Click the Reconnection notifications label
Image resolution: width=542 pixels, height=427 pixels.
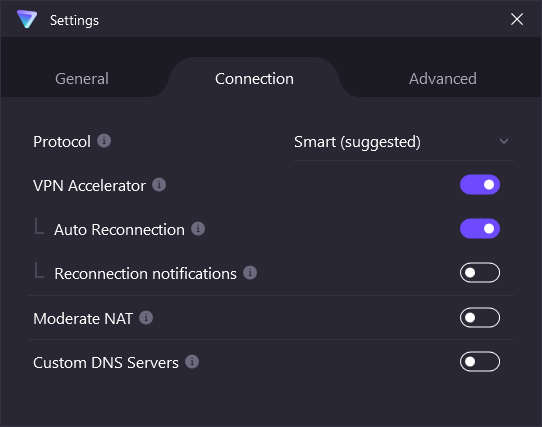coord(146,273)
